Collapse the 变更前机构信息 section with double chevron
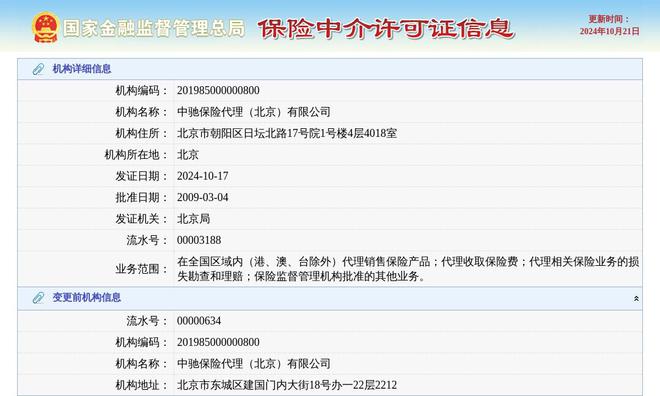Viewport: 660px width, 396px height. click(x=636, y=298)
